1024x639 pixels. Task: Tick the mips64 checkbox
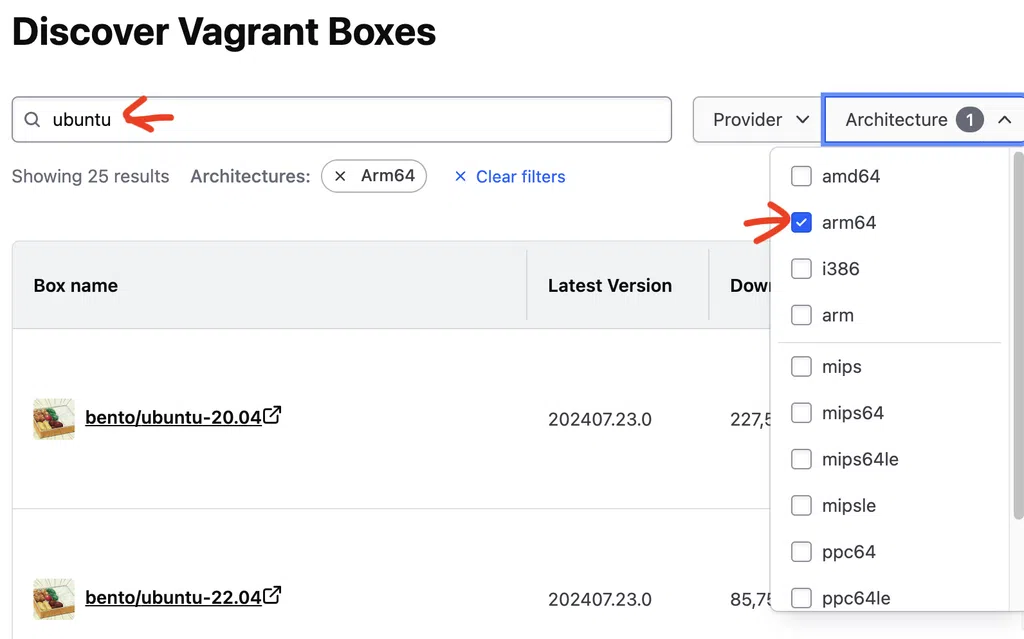point(801,413)
